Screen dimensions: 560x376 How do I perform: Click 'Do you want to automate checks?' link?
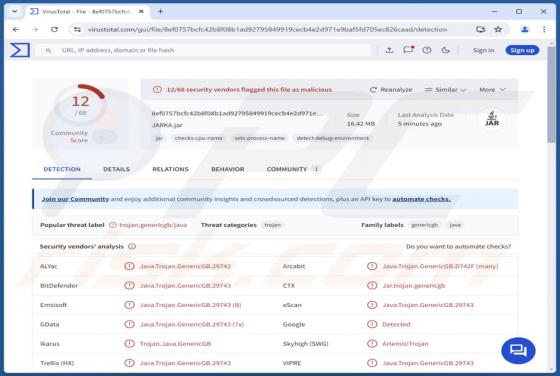459,246
